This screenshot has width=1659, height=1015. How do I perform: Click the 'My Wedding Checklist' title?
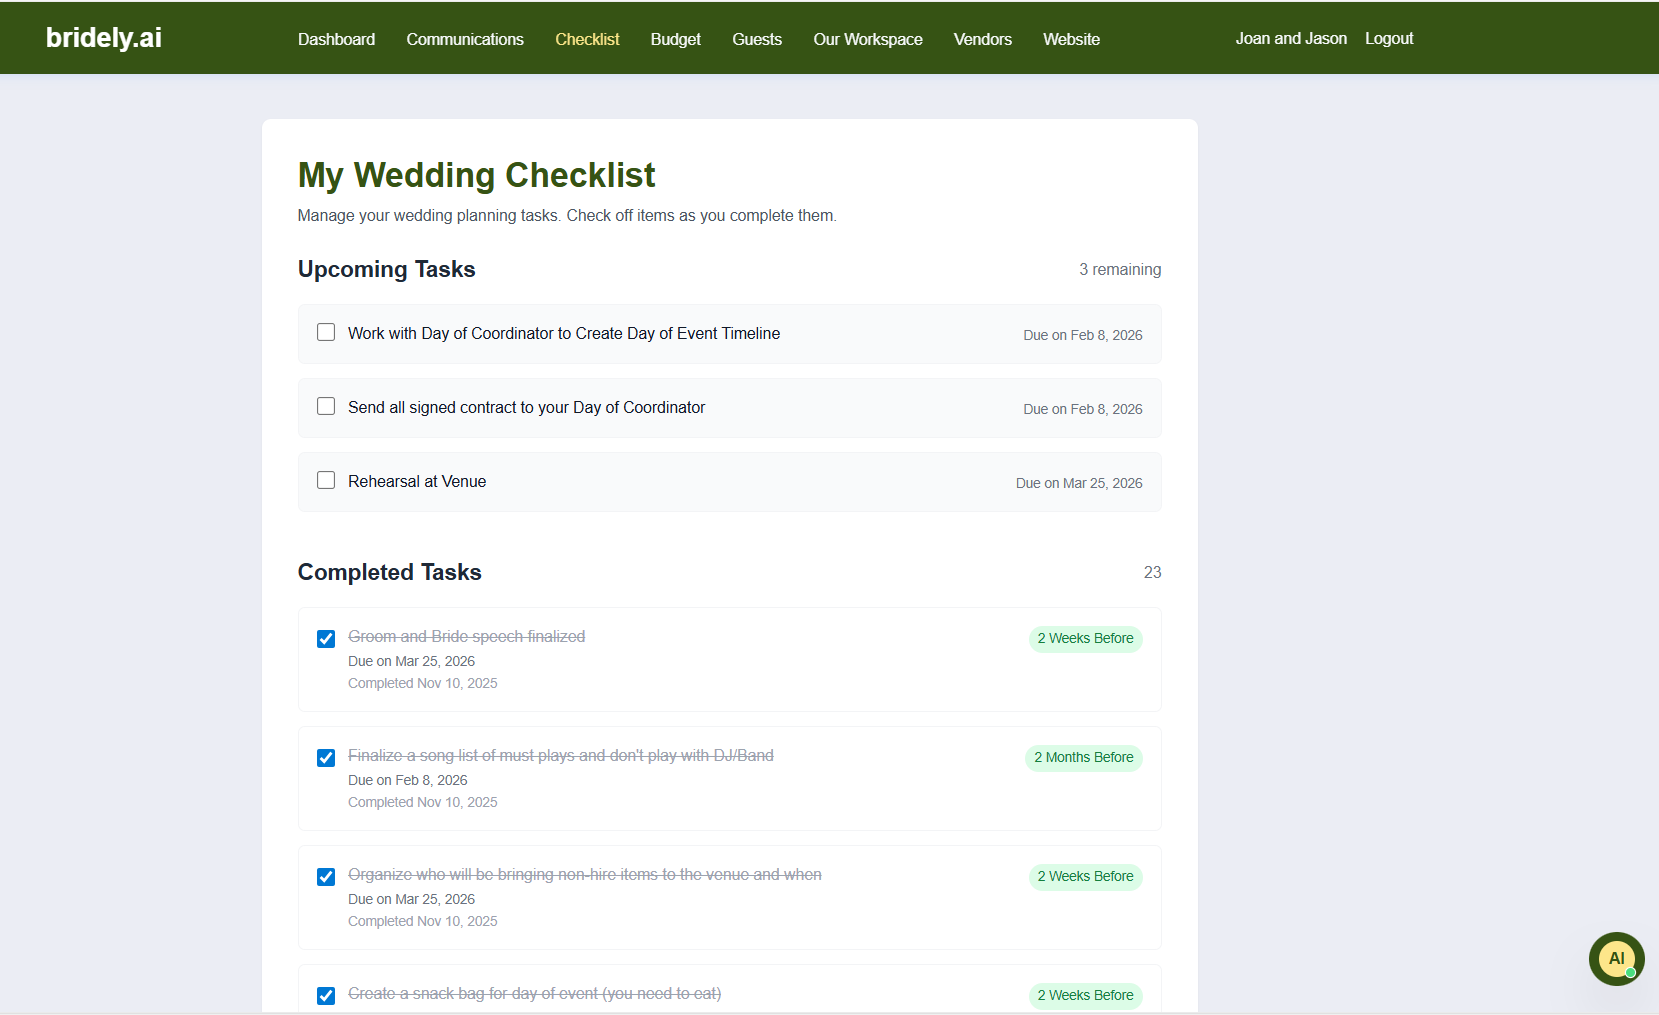pyautogui.click(x=477, y=175)
